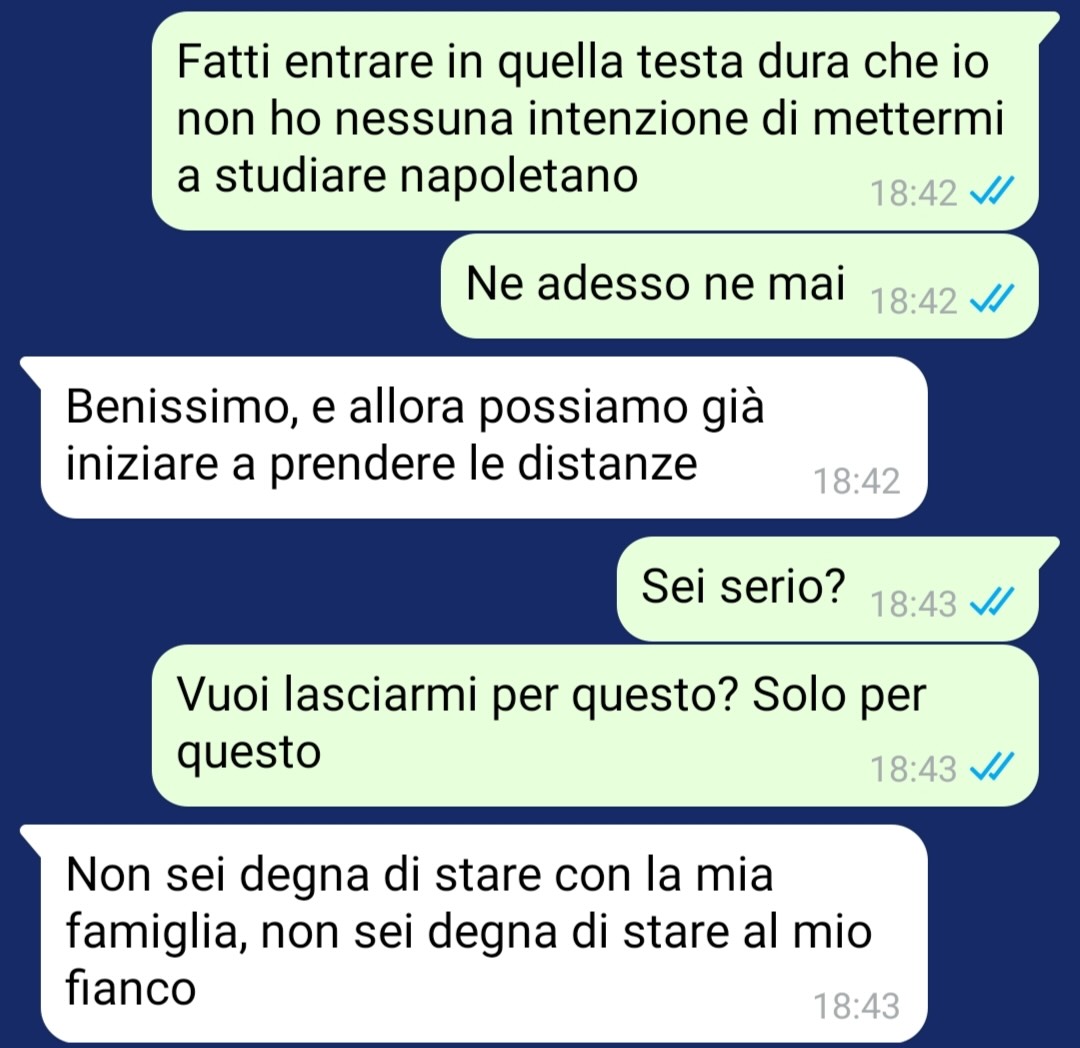Screen dimensions: 1080x1048
Task: Tap read ticks on 'Vuoi lasciarmi per questo' message
Action: point(992,767)
